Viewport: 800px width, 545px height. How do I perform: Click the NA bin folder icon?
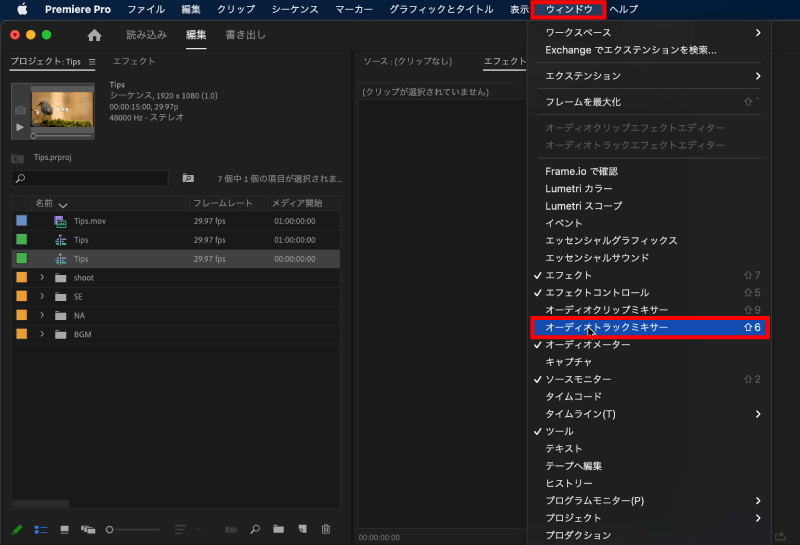pos(61,316)
